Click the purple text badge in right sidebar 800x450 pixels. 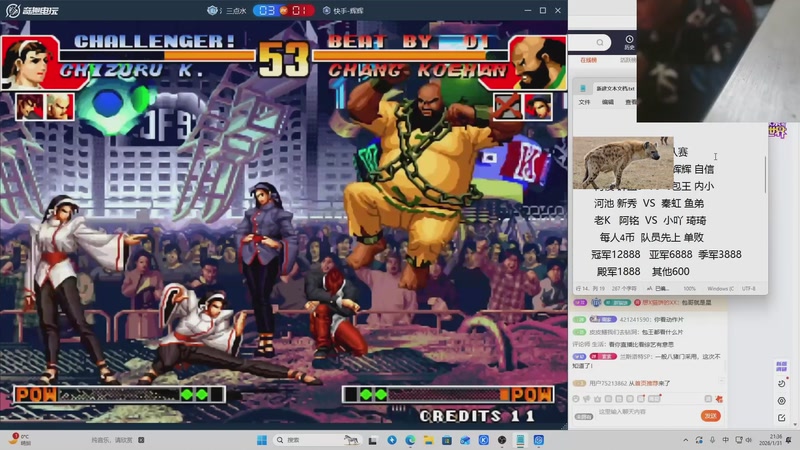781,366
